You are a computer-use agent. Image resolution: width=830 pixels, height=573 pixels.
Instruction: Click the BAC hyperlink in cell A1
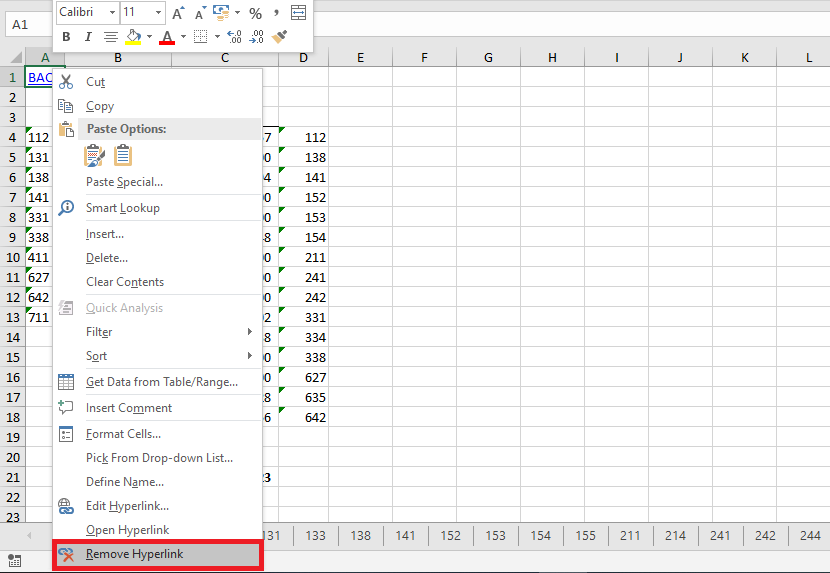(39, 77)
